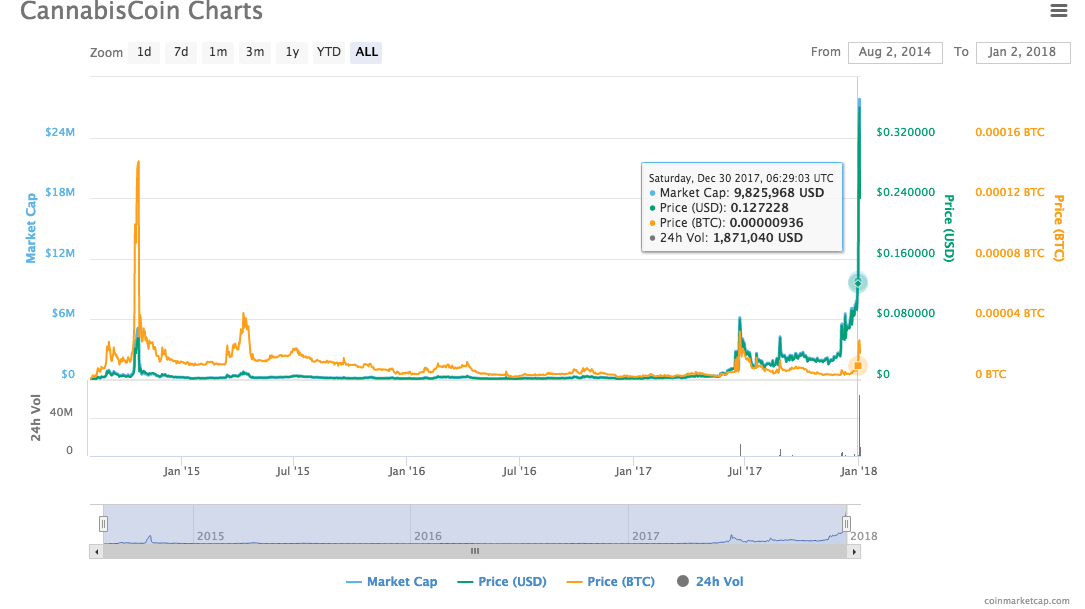Image resolution: width=1085 pixels, height=609 pixels.
Task: Set zoom range to 1d
Action: point(144,52)
